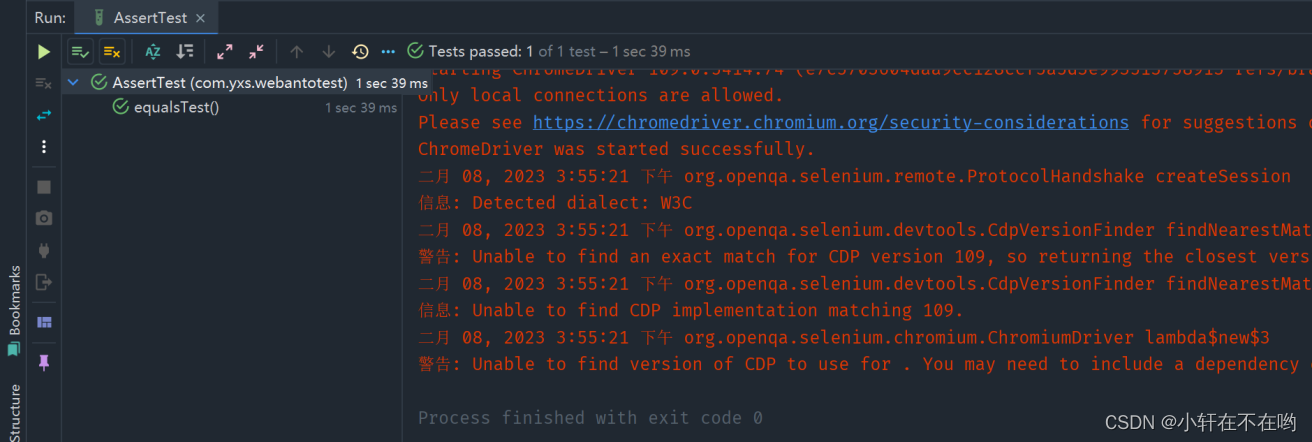Image resolution: width=1312 pixels, height=442 pixels.
Task: Select the equalsTest() result
Action: 177,107
